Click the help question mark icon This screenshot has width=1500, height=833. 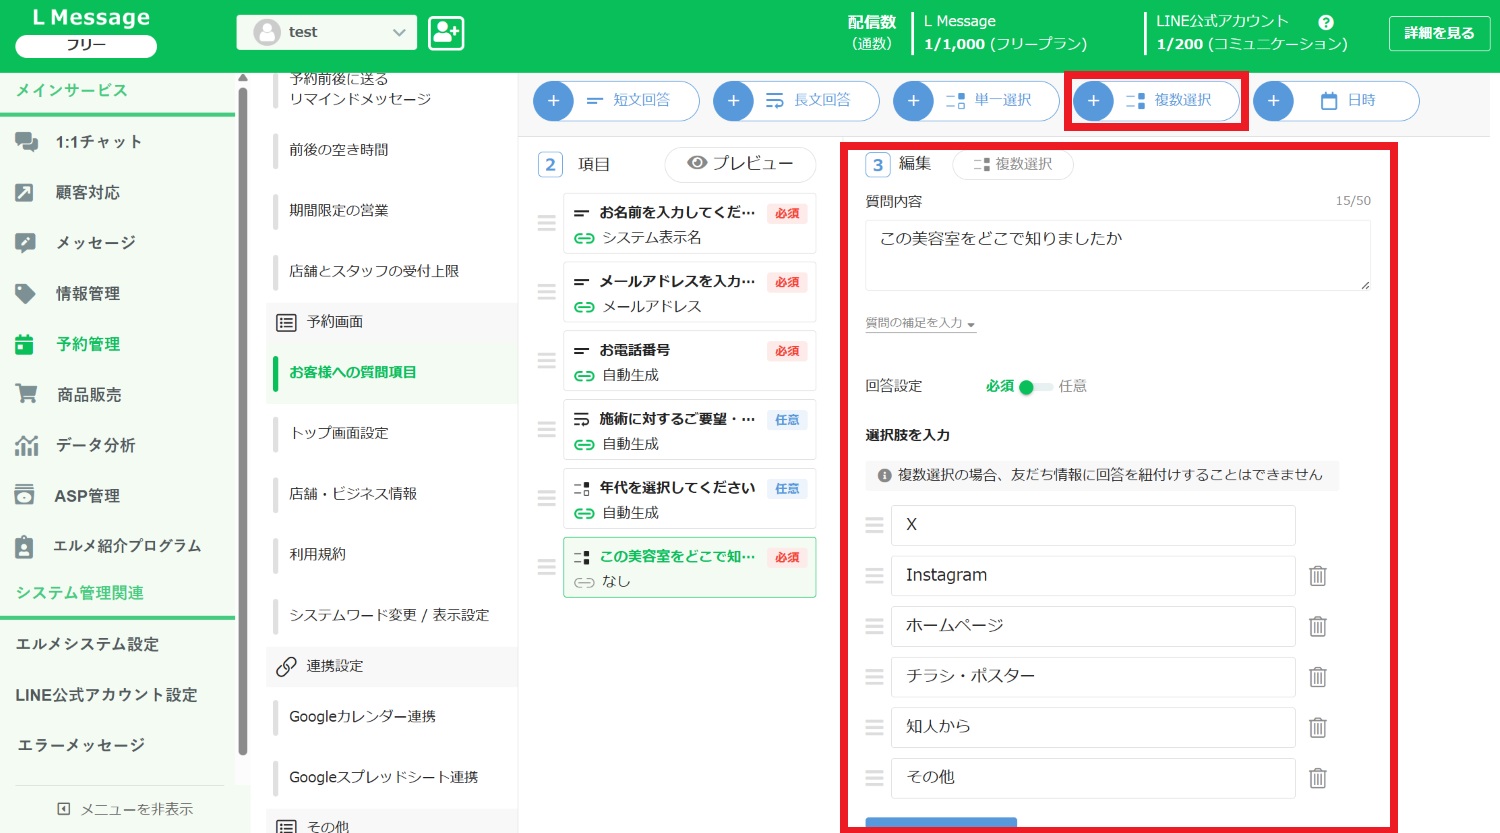click(x=1326, y=22)
